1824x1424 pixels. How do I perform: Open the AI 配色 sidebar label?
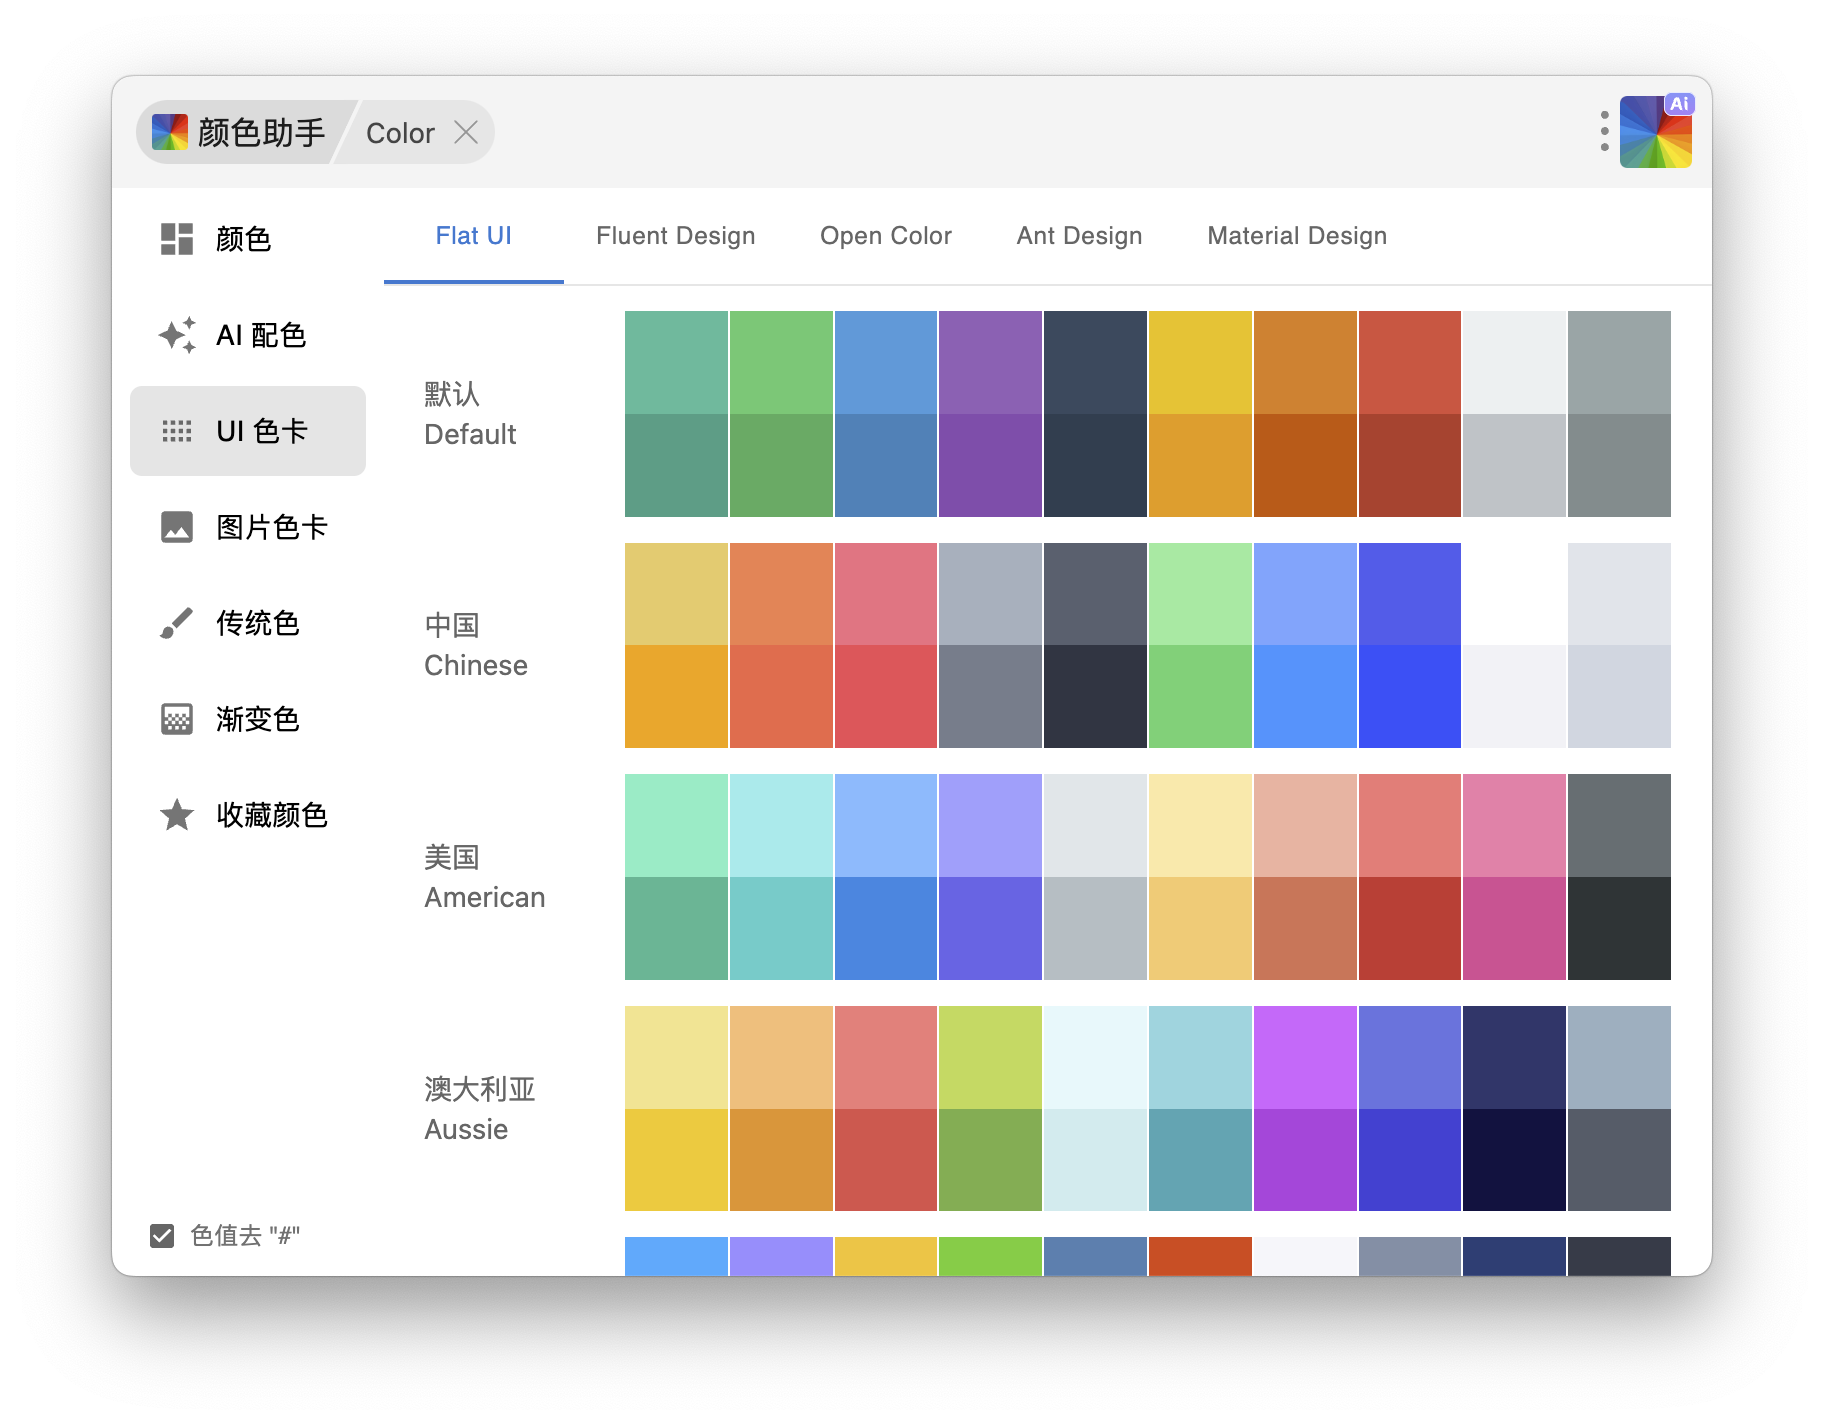[261, 335]
